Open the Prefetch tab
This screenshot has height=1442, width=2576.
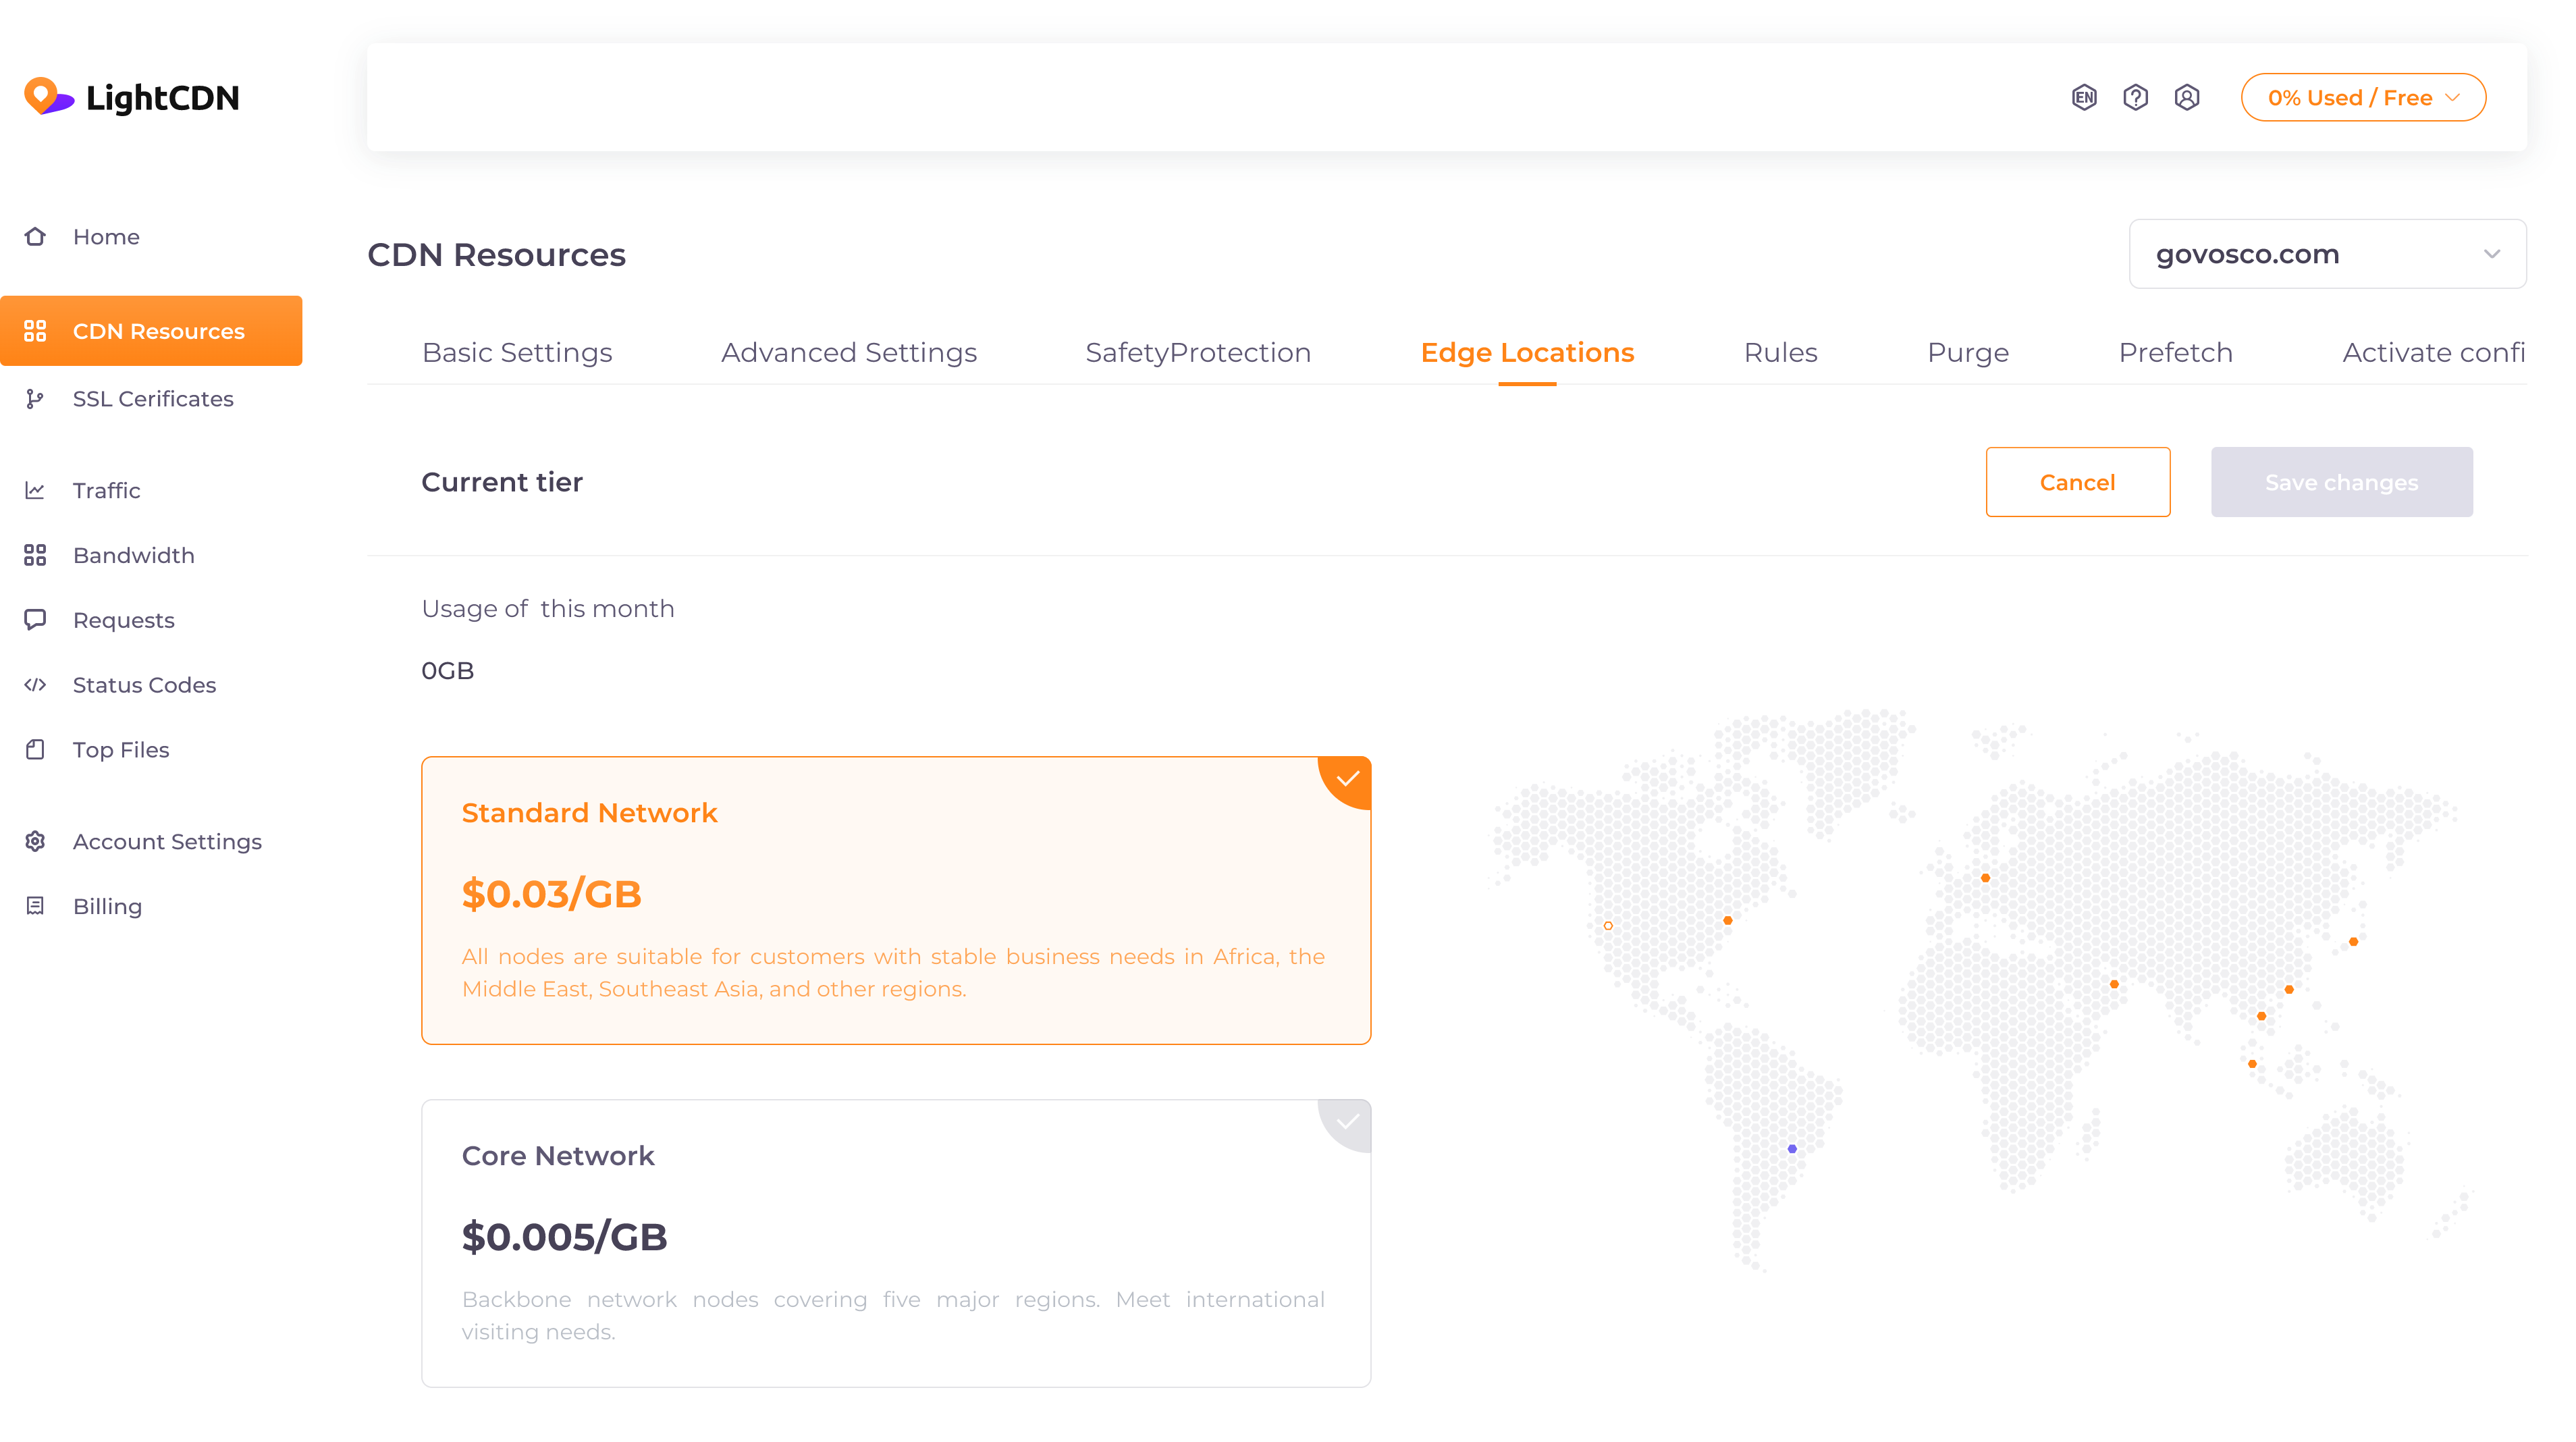point(2175,352)
